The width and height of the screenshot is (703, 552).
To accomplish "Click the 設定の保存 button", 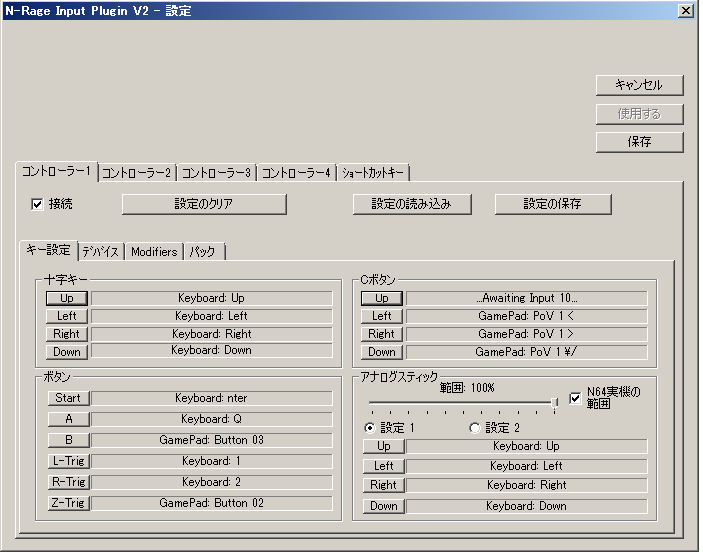I will (553, 204).
